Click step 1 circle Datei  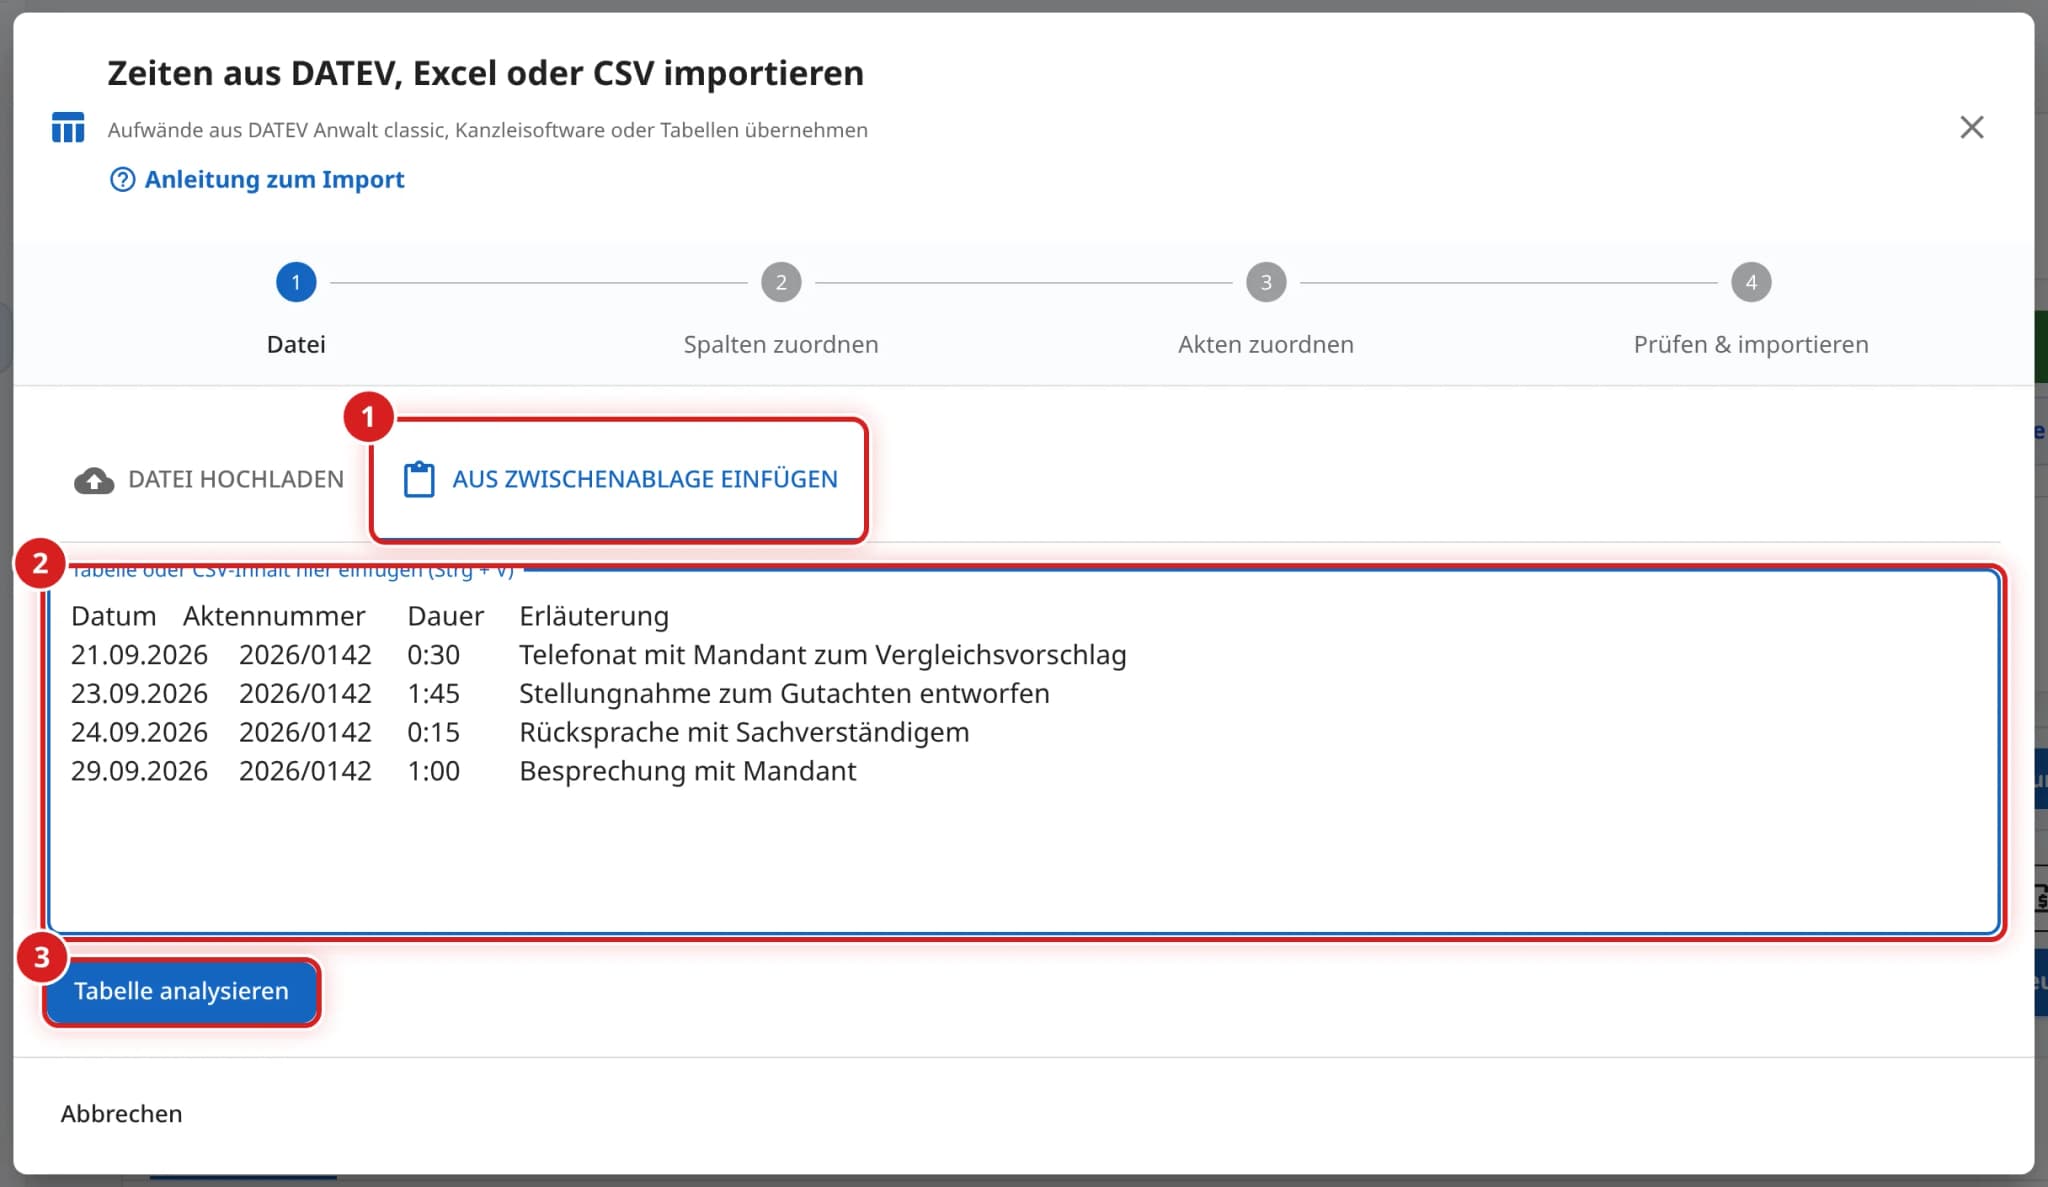pos(296,282)
